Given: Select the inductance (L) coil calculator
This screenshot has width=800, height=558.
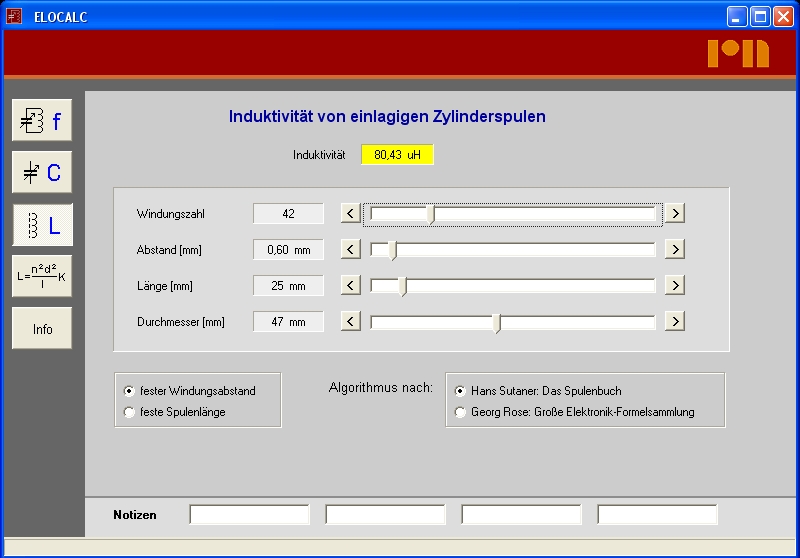Looking at the screenshot, I should (42, 225).
